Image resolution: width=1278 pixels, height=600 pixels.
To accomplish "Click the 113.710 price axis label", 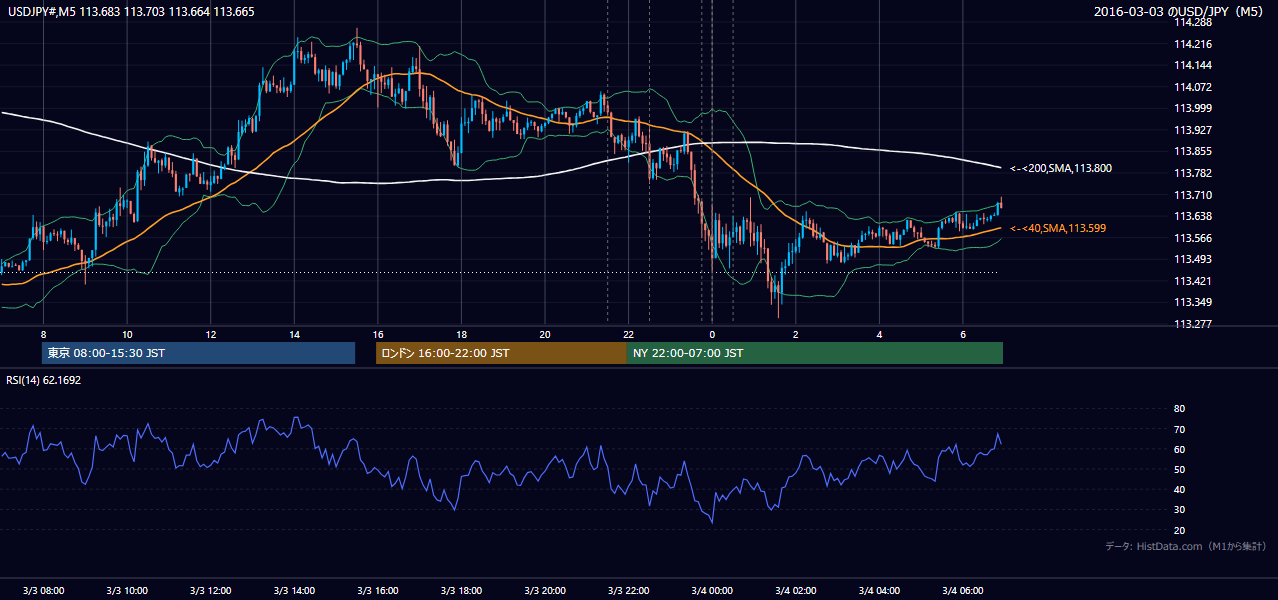I will point(1192,195).
